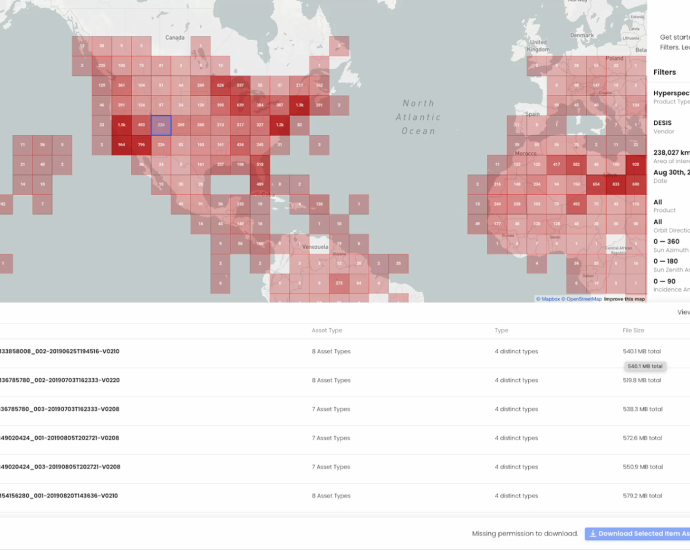Select the 537 map grid cell

point(240,85)
